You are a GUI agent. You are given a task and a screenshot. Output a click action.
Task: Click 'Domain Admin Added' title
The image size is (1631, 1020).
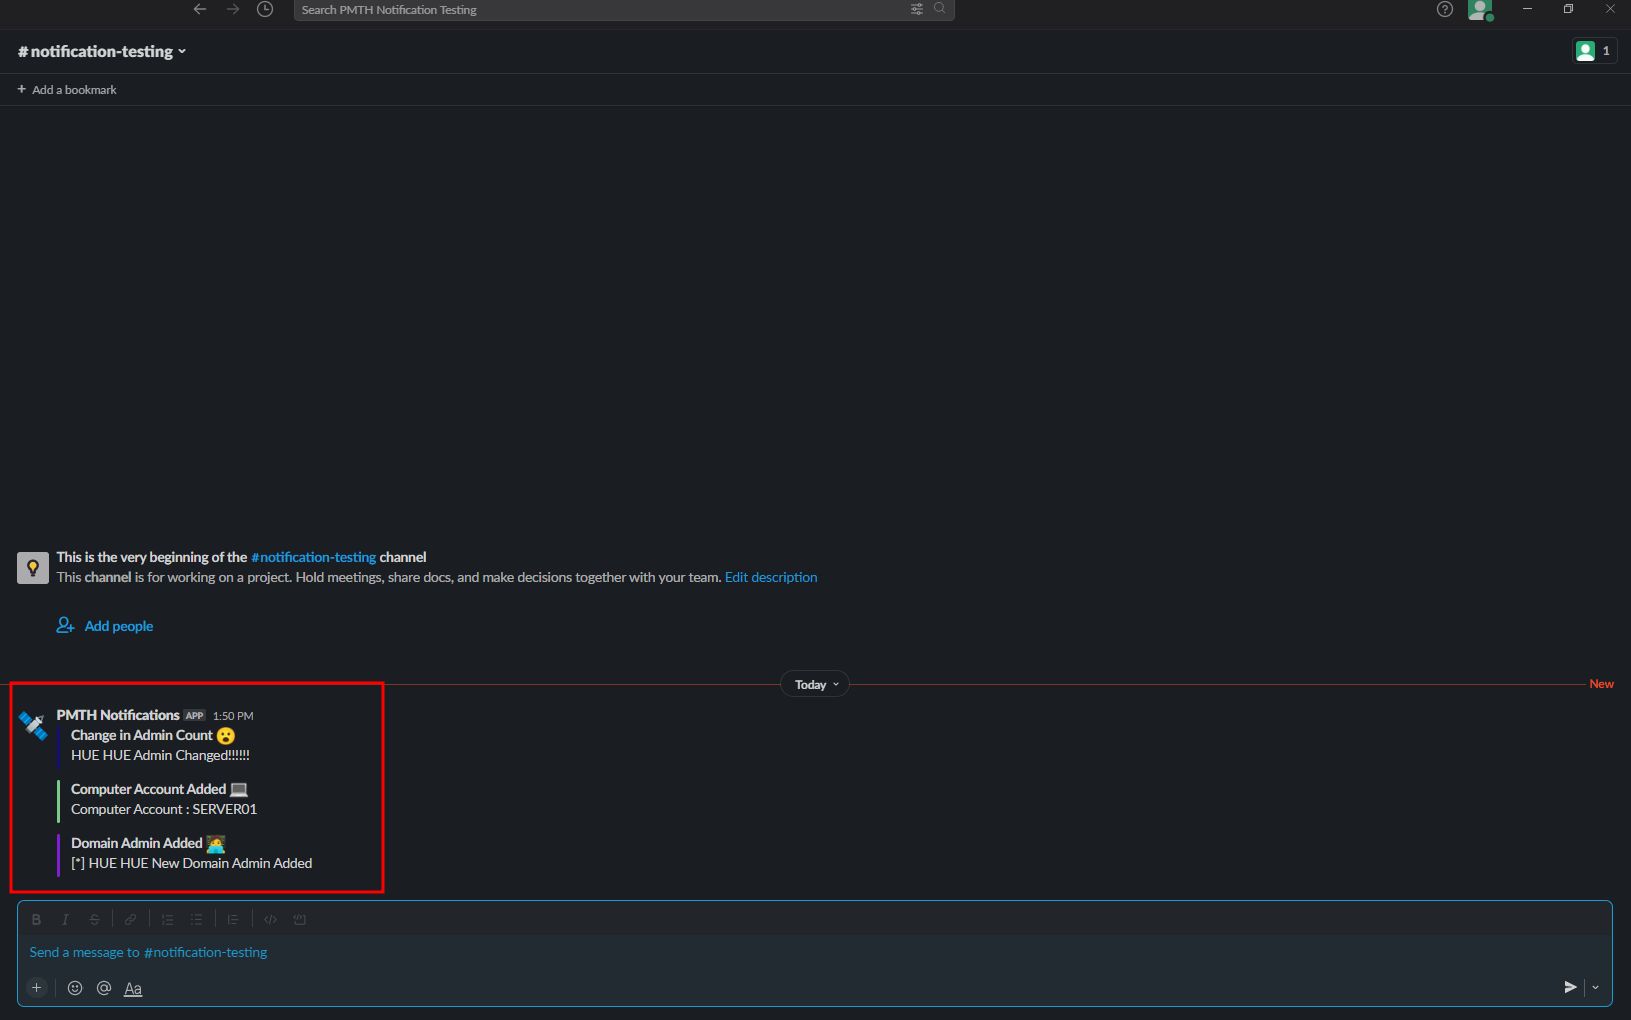tap(137, 843)
